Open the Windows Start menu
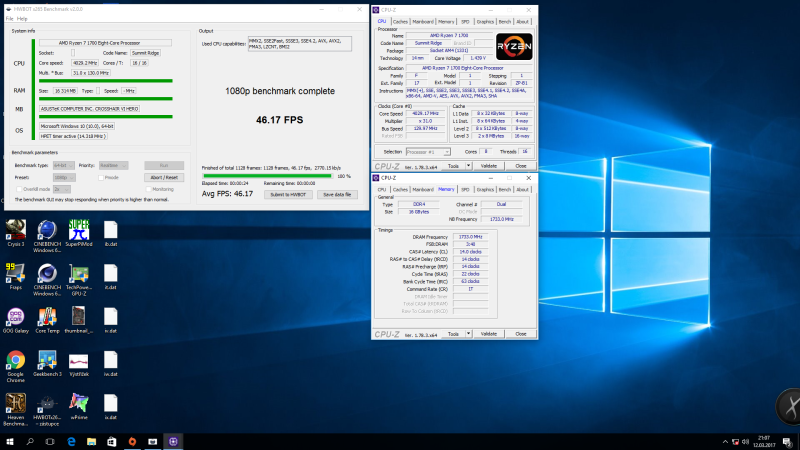The height and width of the screenshot is (450, 800). [10, 441]
